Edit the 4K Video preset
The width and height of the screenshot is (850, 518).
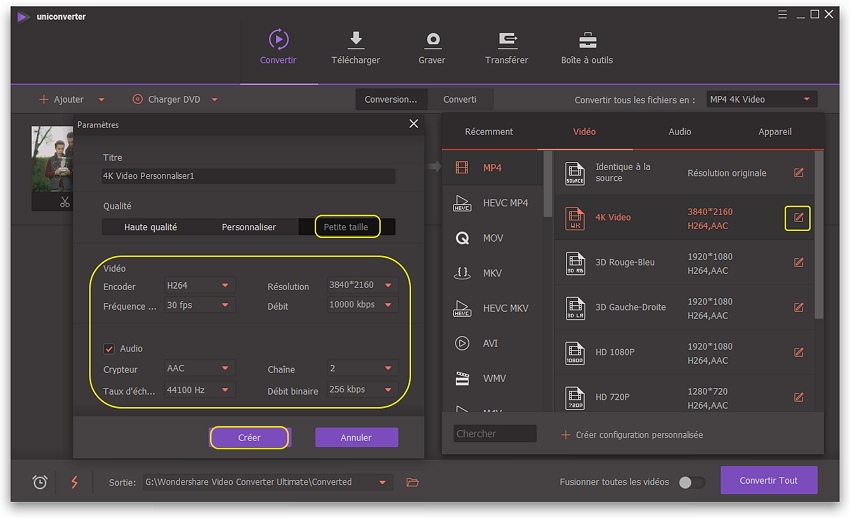click(799, 218)
